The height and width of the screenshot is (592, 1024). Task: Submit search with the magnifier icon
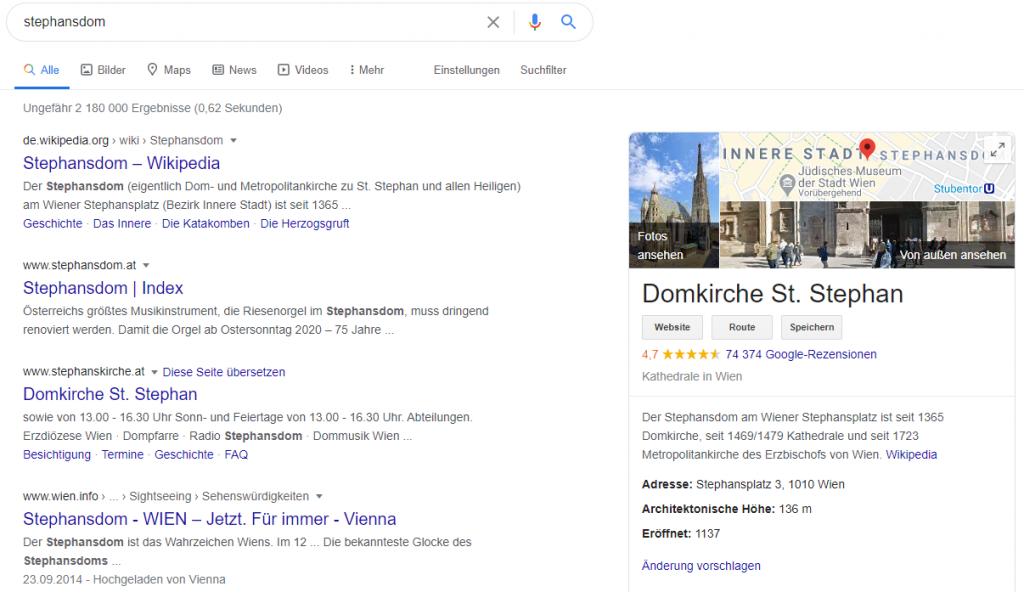(568, 22)
